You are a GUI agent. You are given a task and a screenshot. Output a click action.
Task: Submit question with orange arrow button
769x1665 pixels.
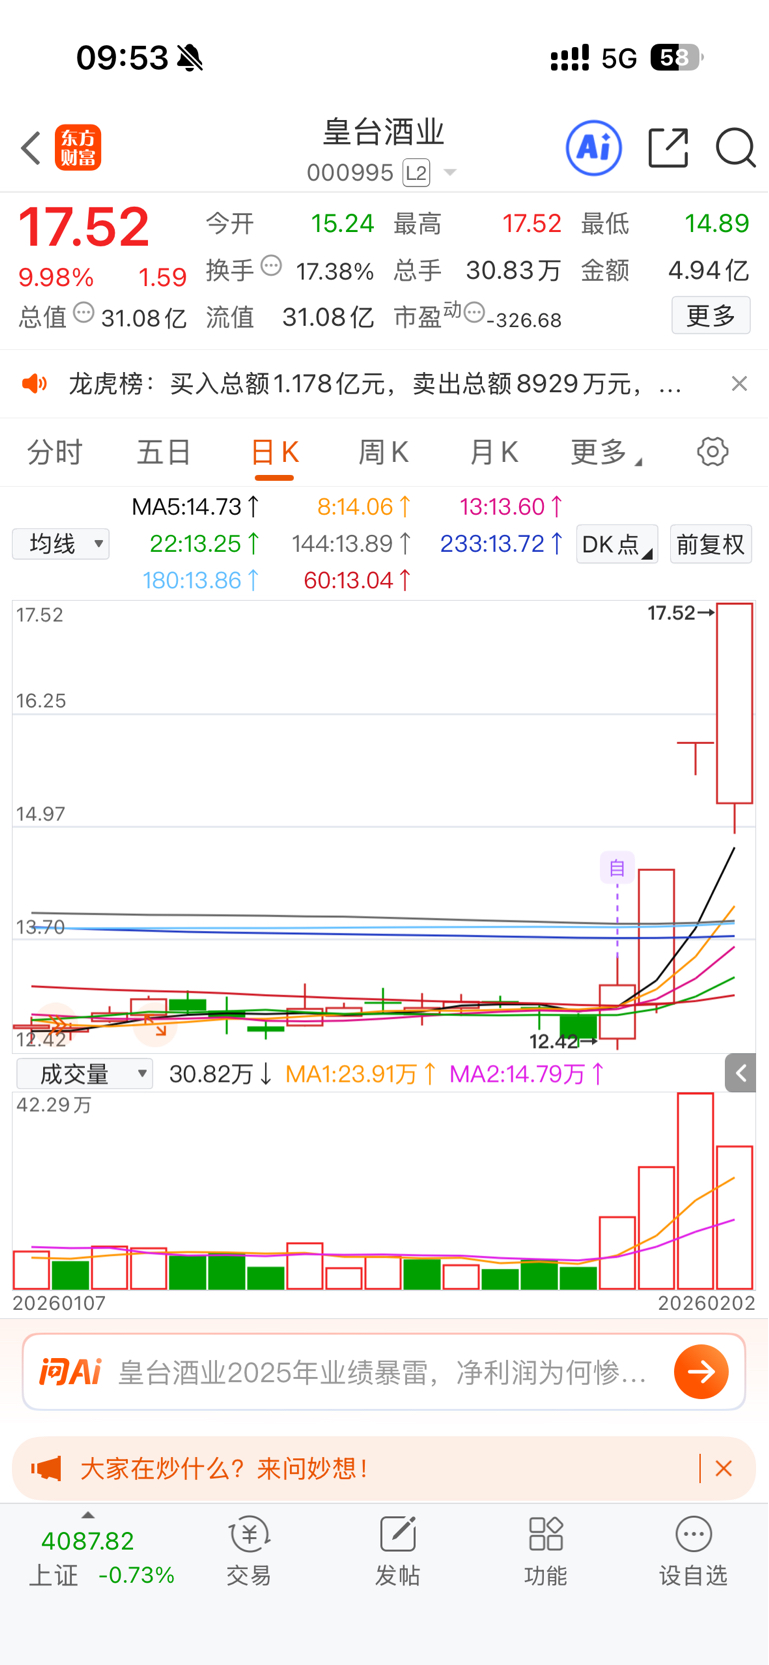coord(701,1372)
